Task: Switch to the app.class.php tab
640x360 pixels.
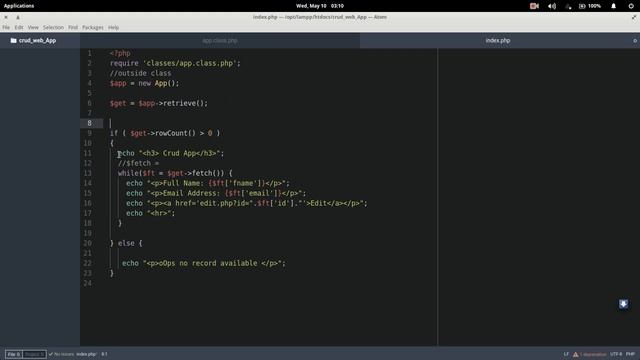Action: click(x=220, y=40)
